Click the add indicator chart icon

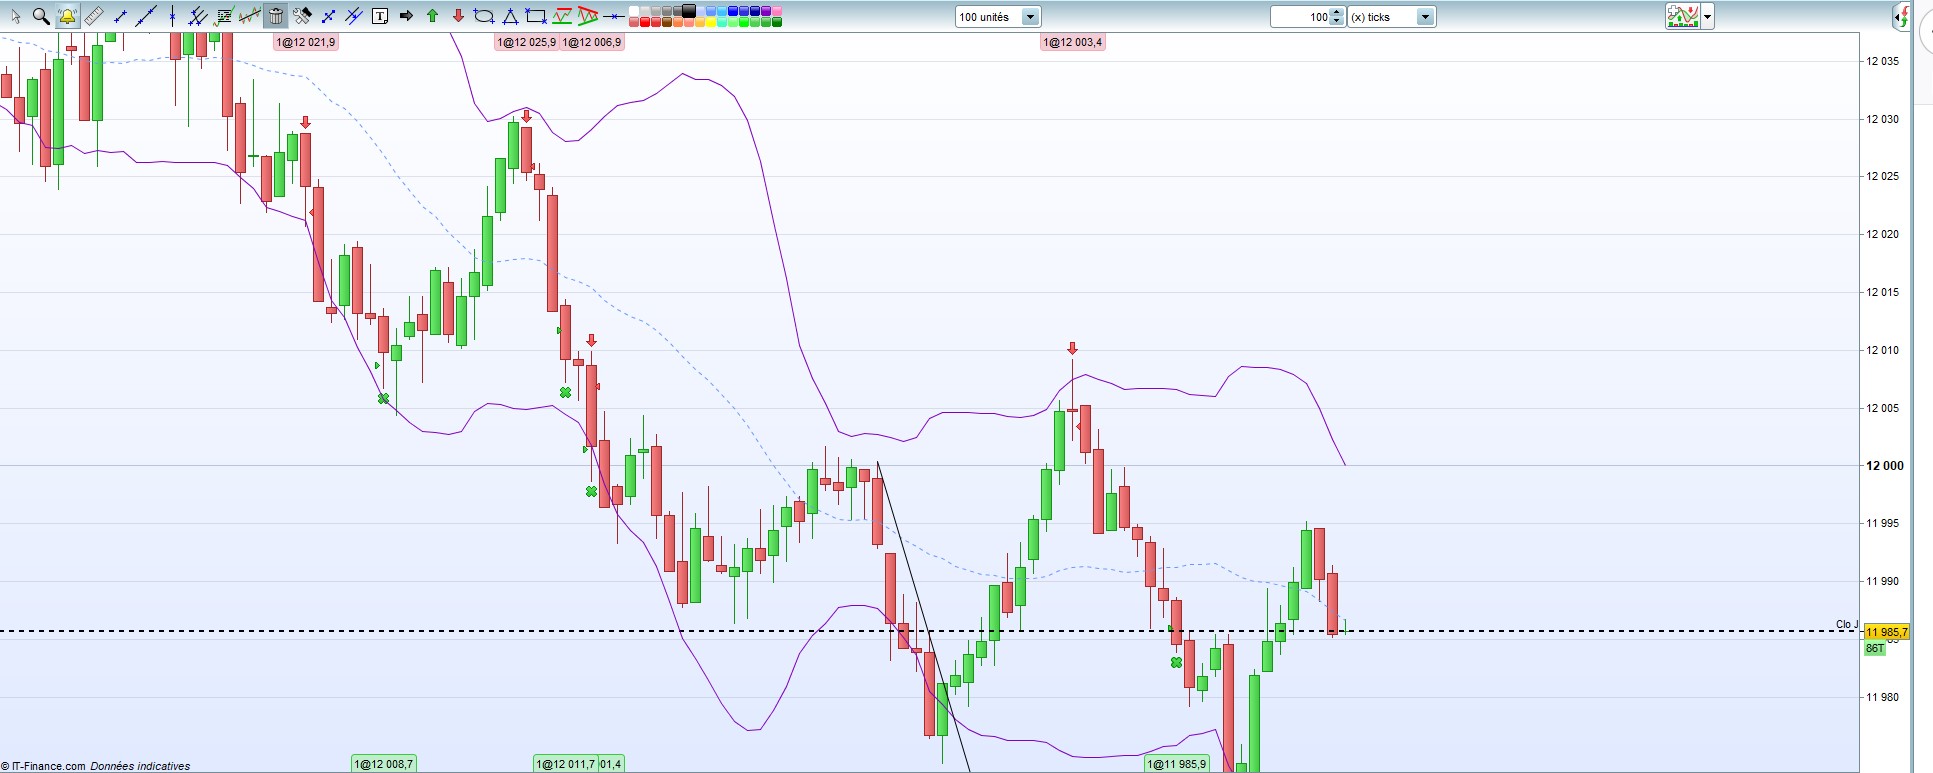click(x=1682, y=16)
